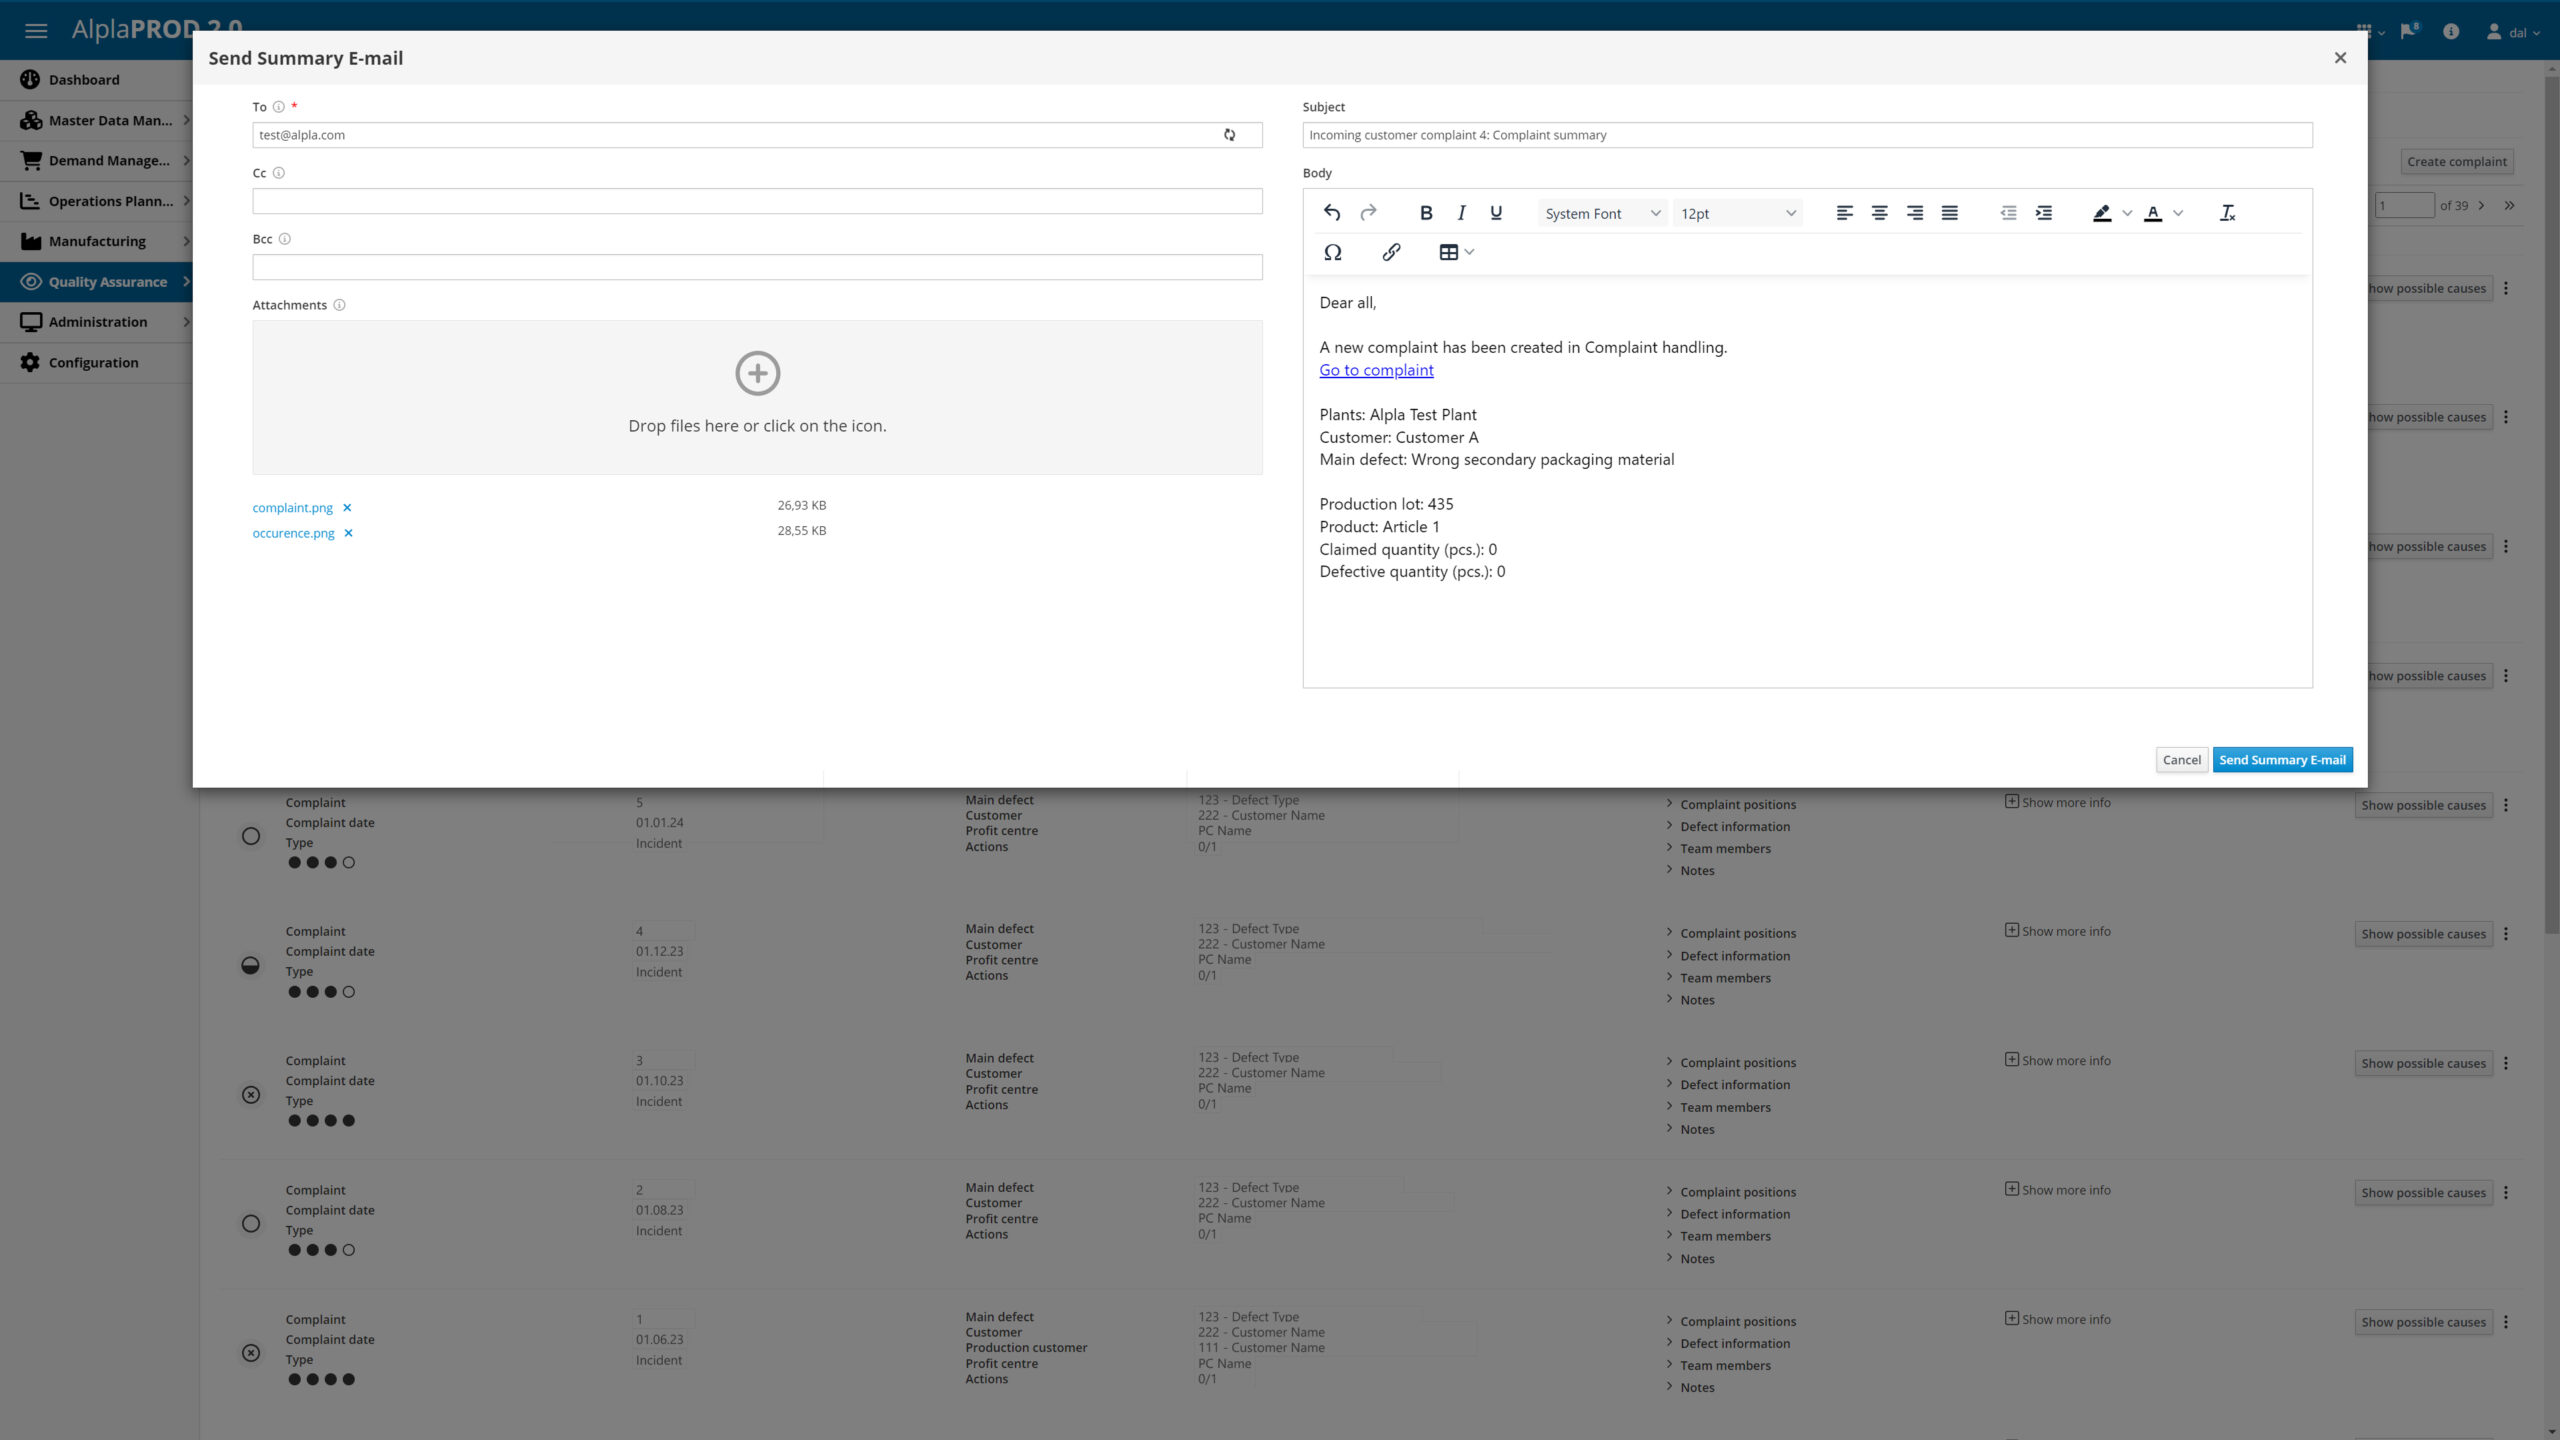This screenshot has width=2560, height=1440.
Task: Select the radio button for complaint 5
Action: click(251, 836)
